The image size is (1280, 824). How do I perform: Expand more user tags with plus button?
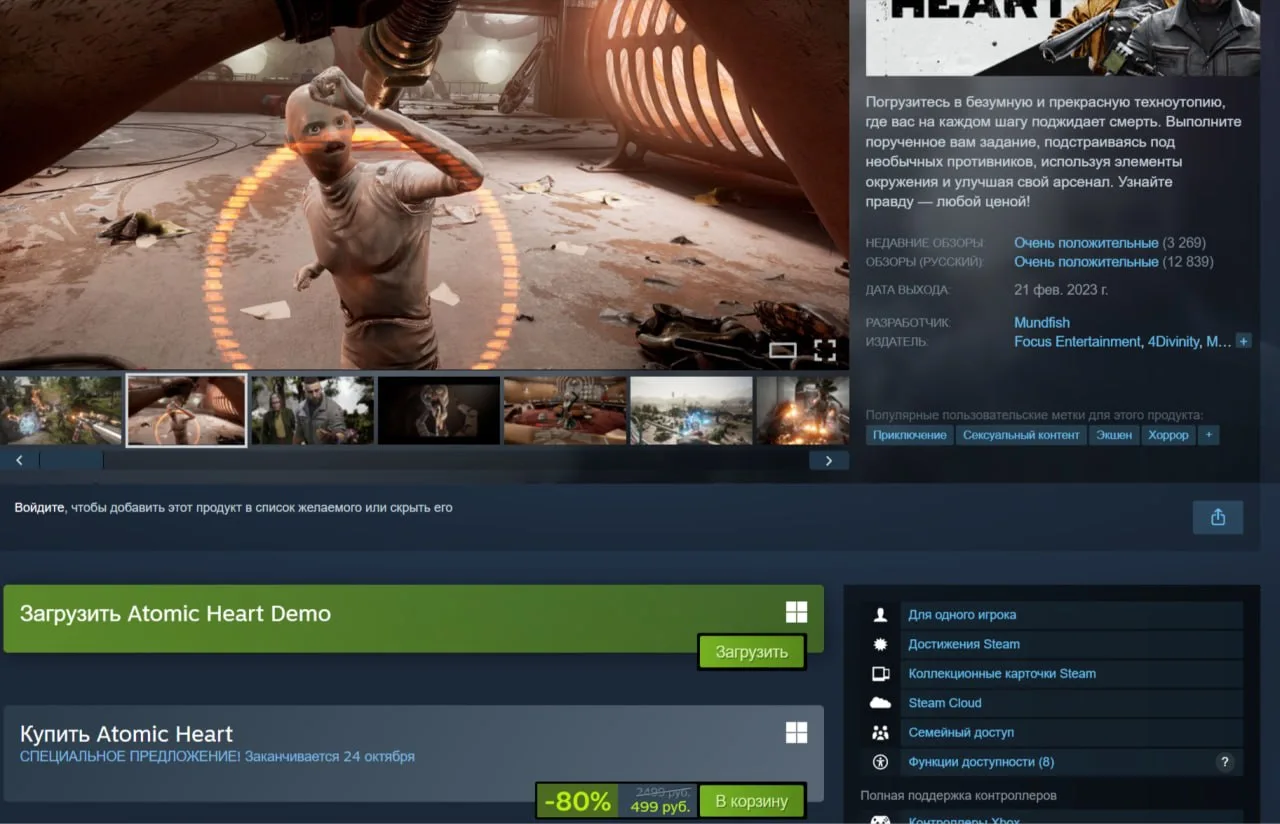[x=1209, y=435]
